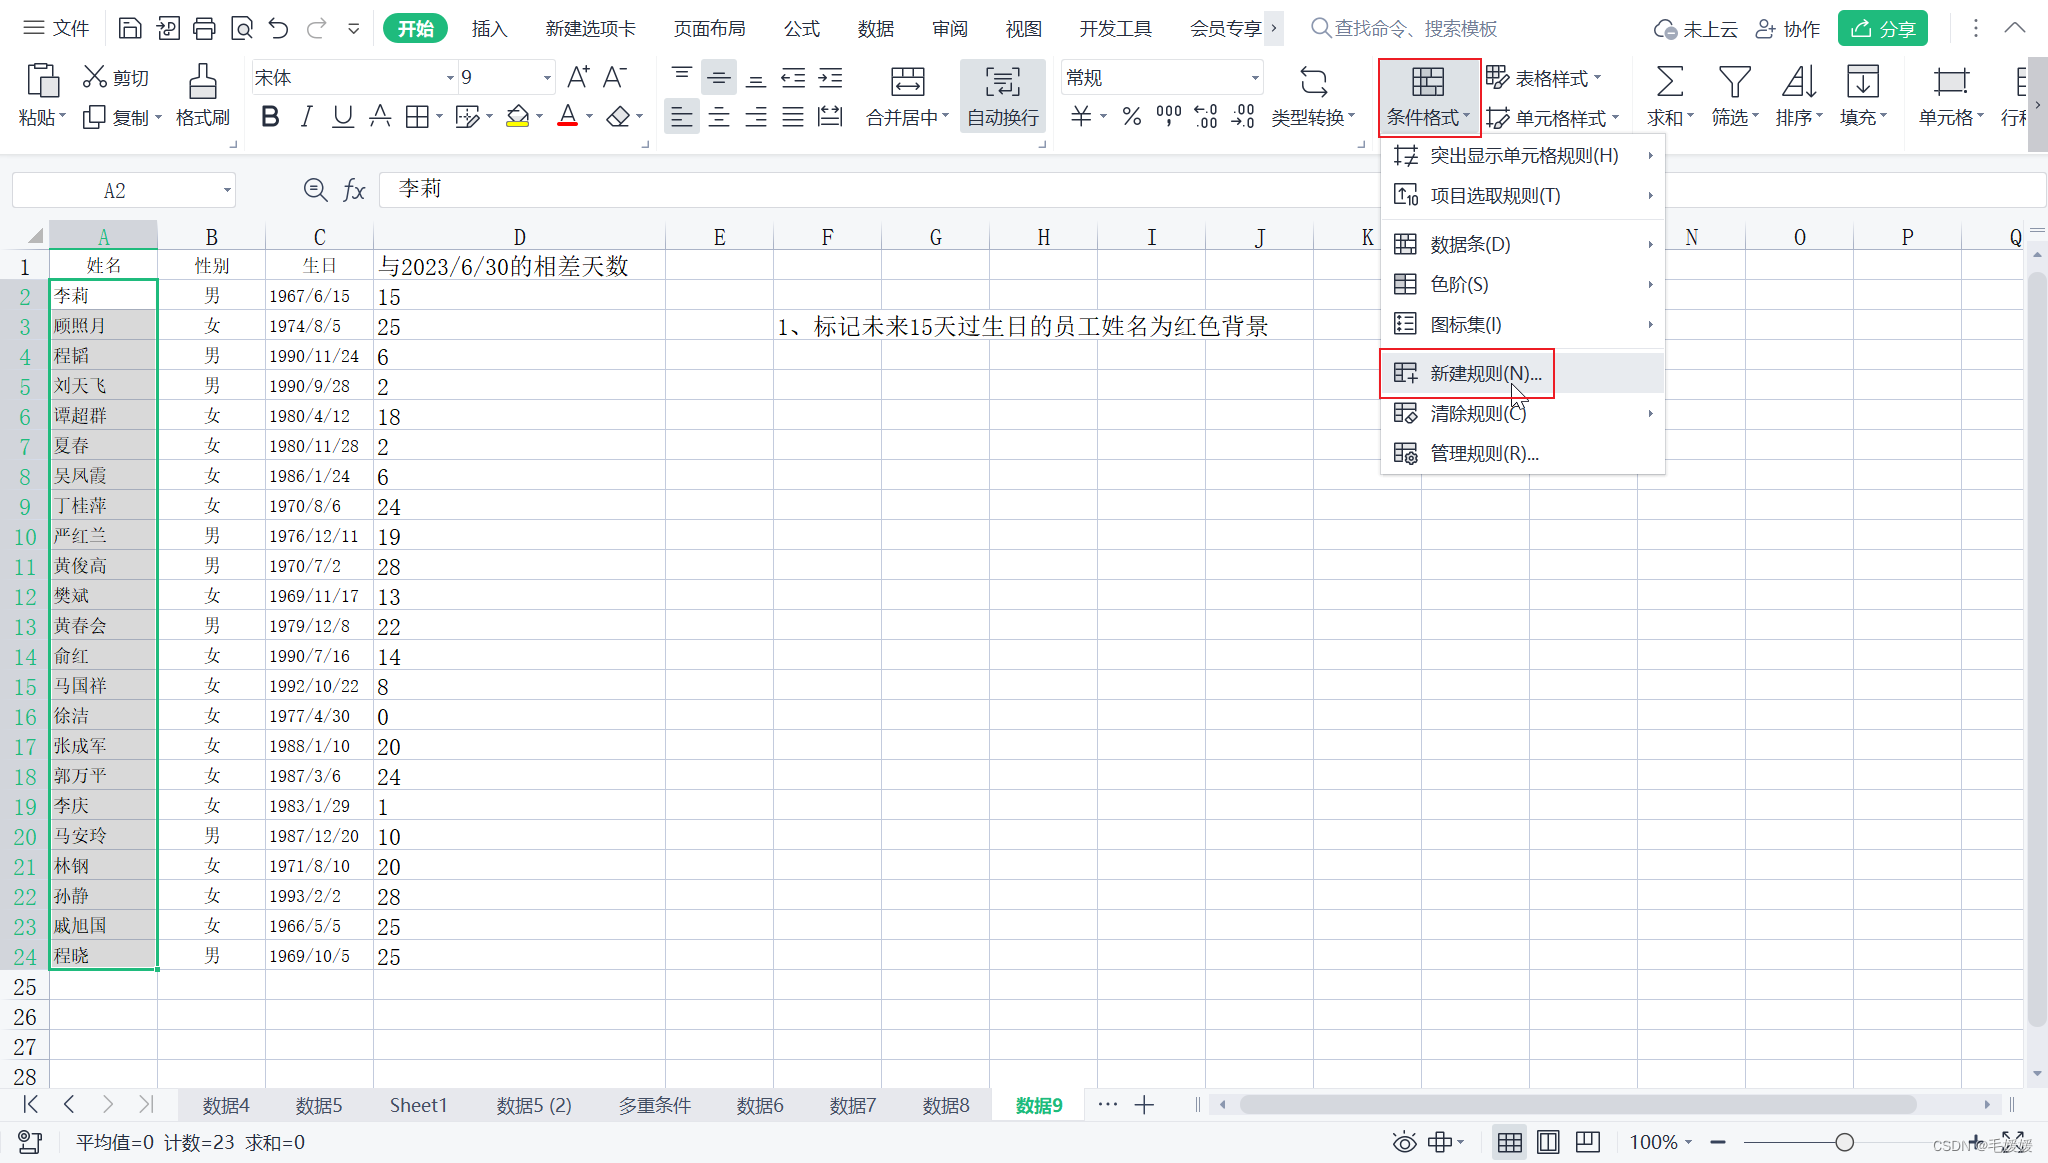Open the 100% zoom level dropdown
Viewport: 2048px width, 1163px height.
coord(1661,1142)
